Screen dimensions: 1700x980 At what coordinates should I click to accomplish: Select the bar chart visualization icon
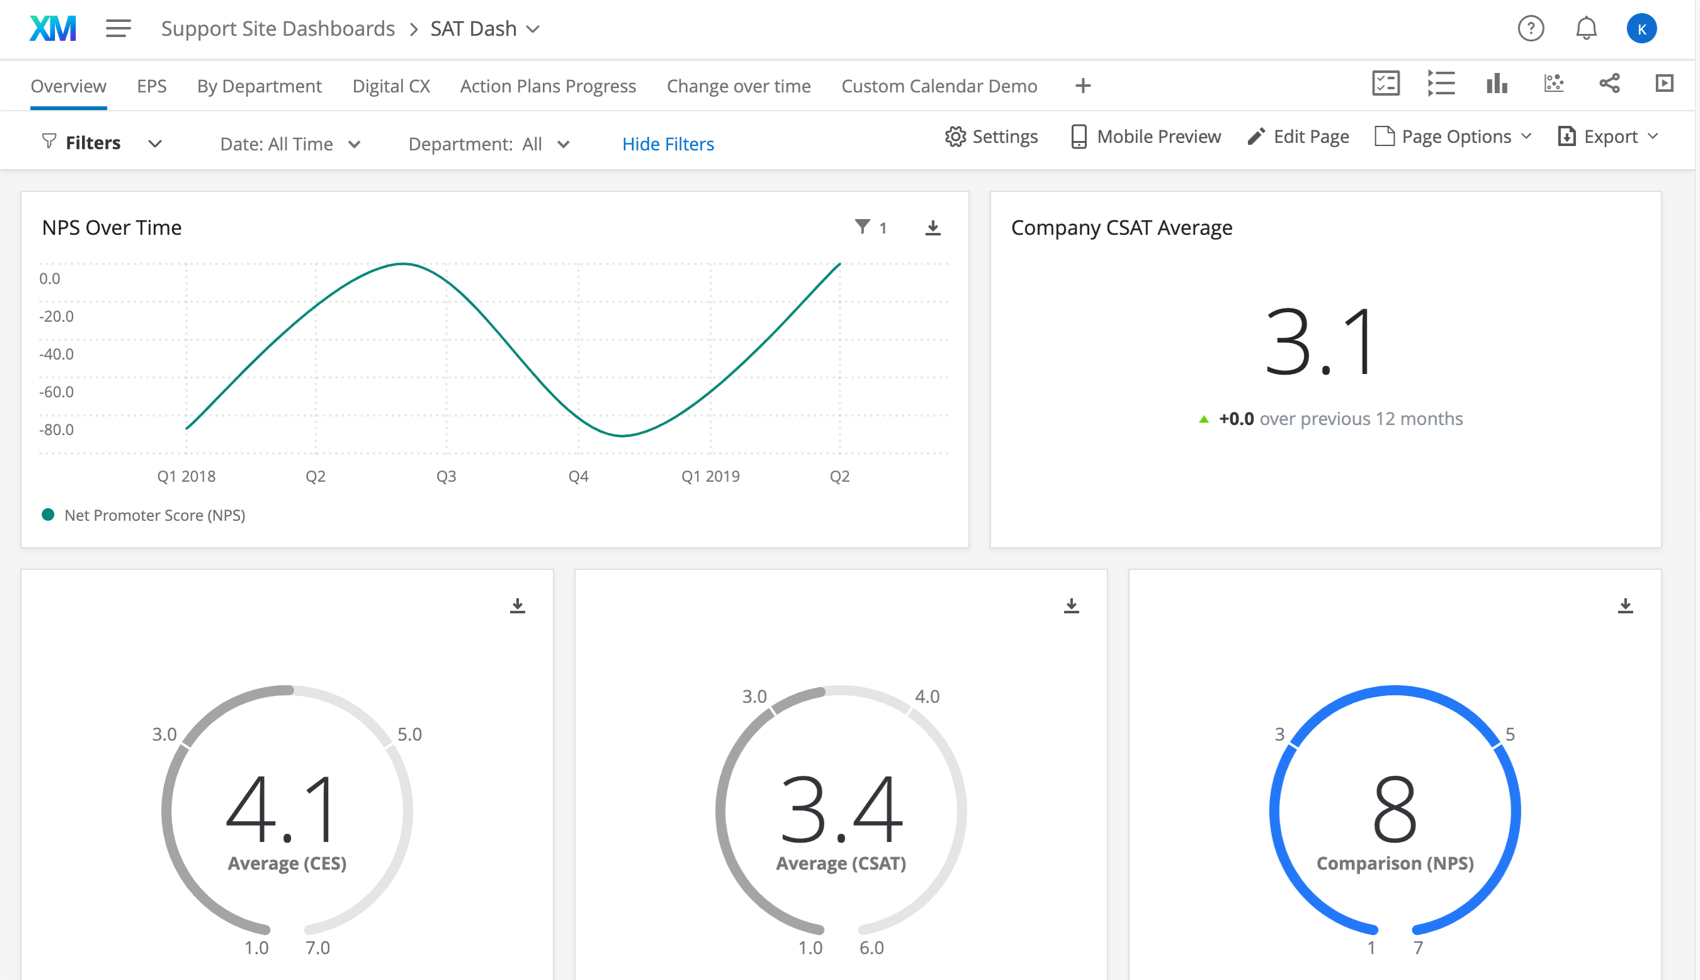click(1497, 84)
